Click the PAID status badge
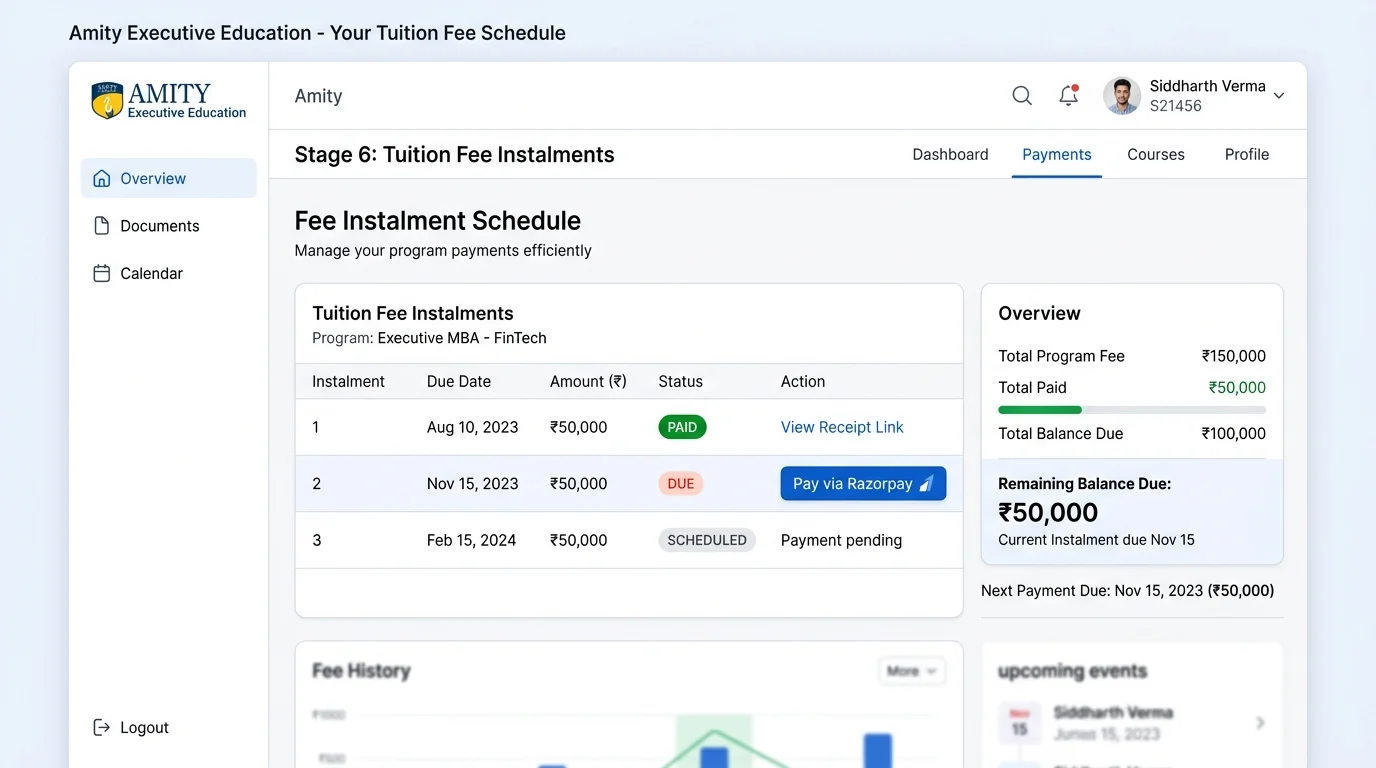Screen dimensions: 1376x768 (x=682, y=427)
